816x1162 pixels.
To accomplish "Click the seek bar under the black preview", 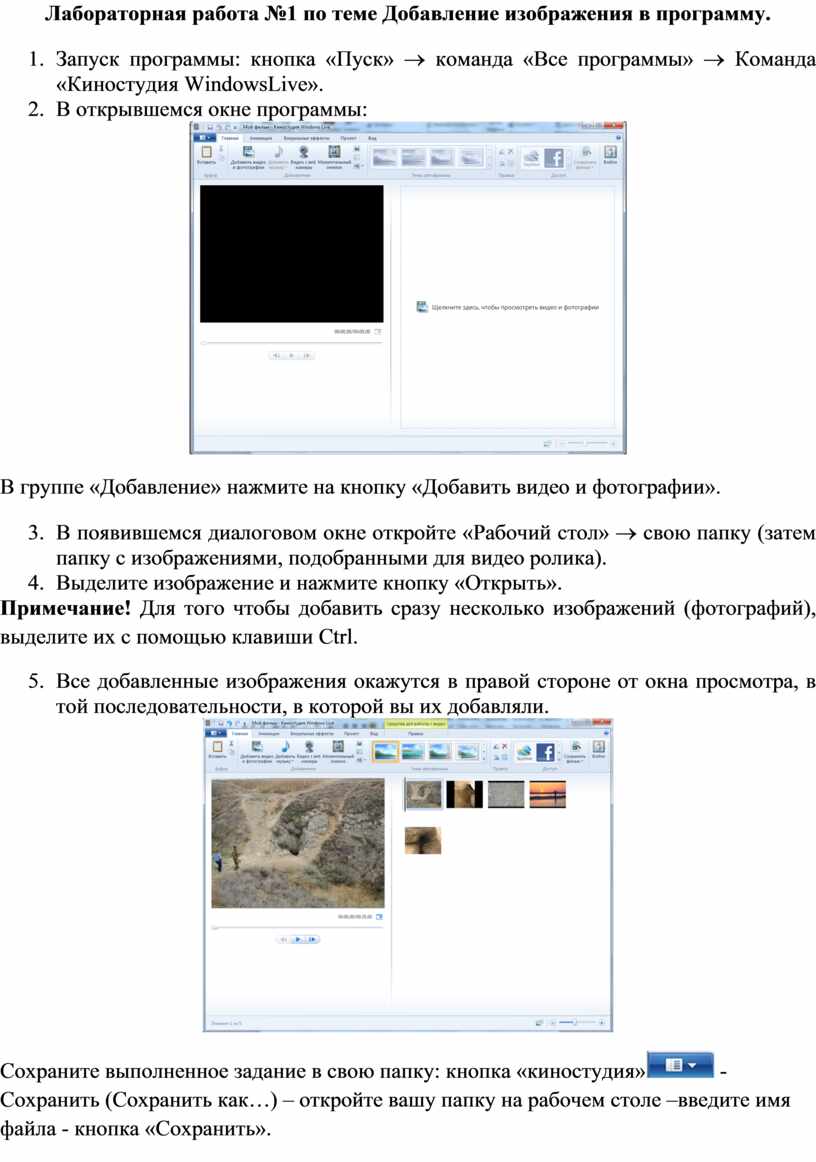I will pos(291,343).
